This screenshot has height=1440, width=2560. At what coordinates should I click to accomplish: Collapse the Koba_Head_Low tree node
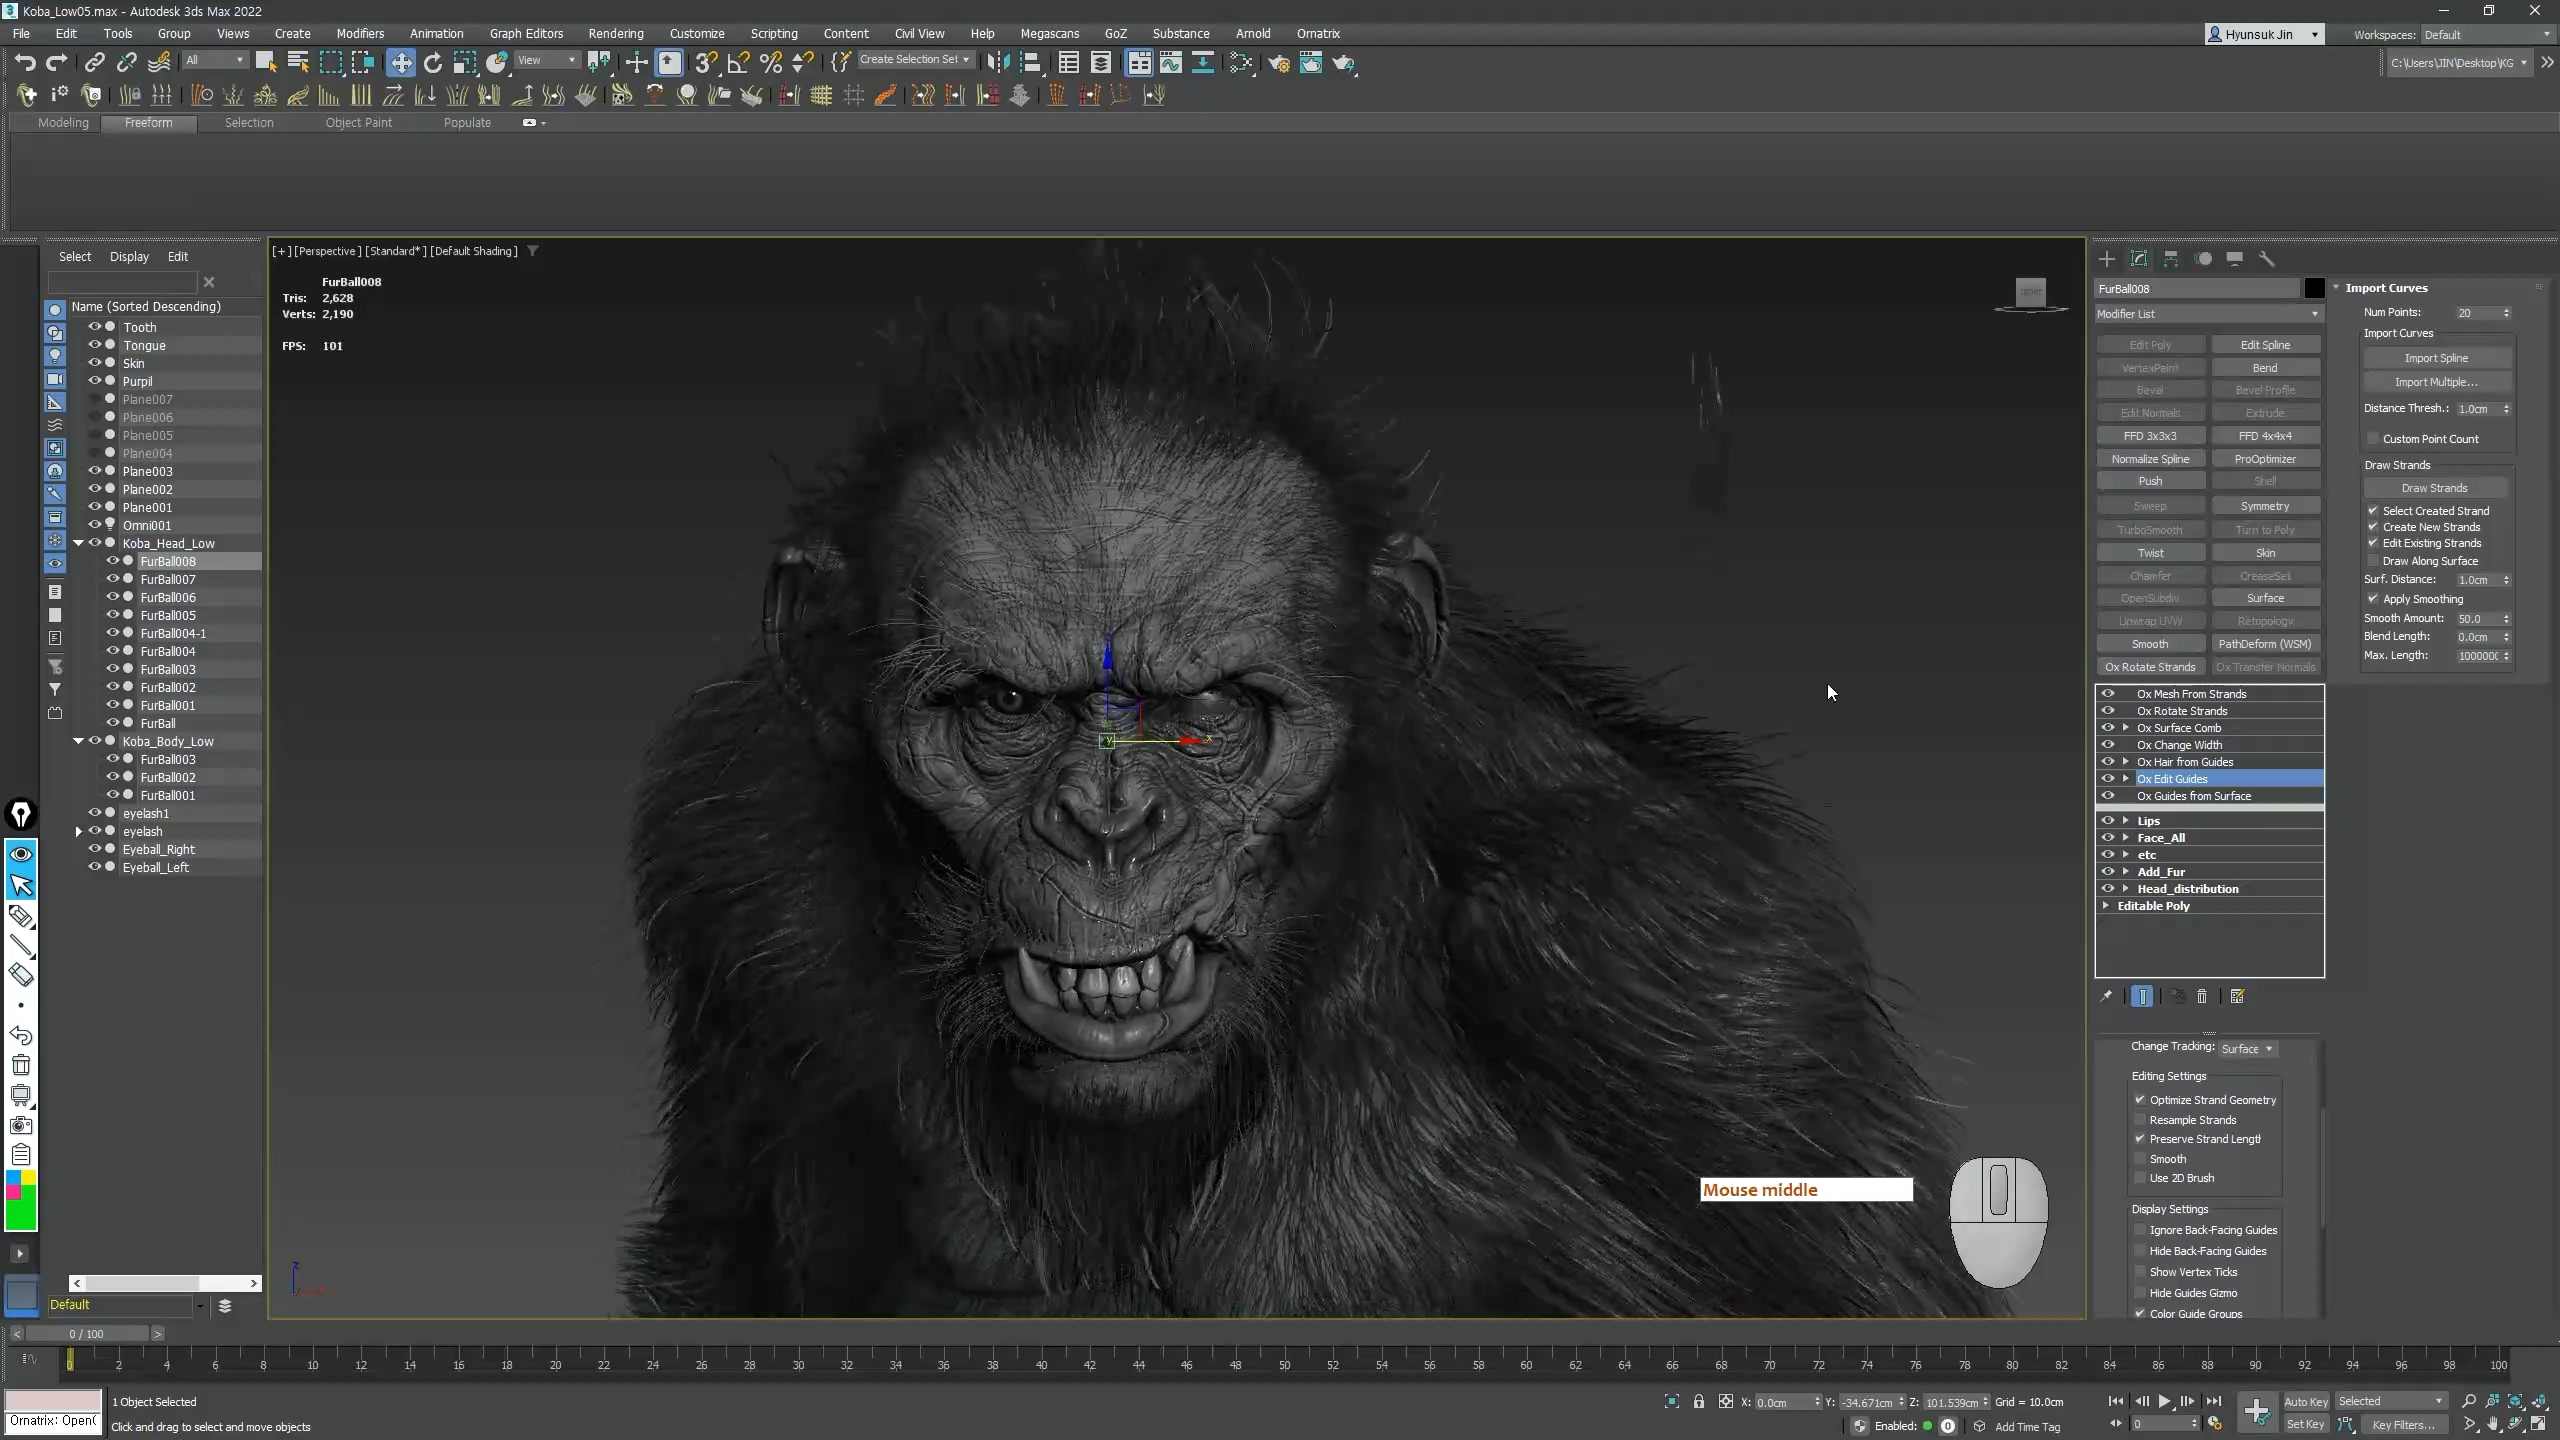(78, 543)
